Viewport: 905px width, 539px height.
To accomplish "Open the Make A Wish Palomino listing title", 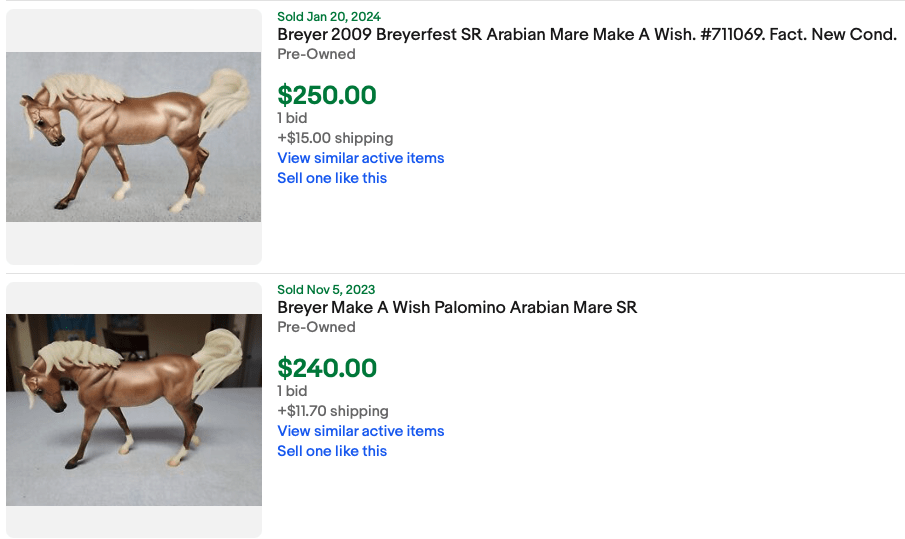I will click(x=456, y=307).
